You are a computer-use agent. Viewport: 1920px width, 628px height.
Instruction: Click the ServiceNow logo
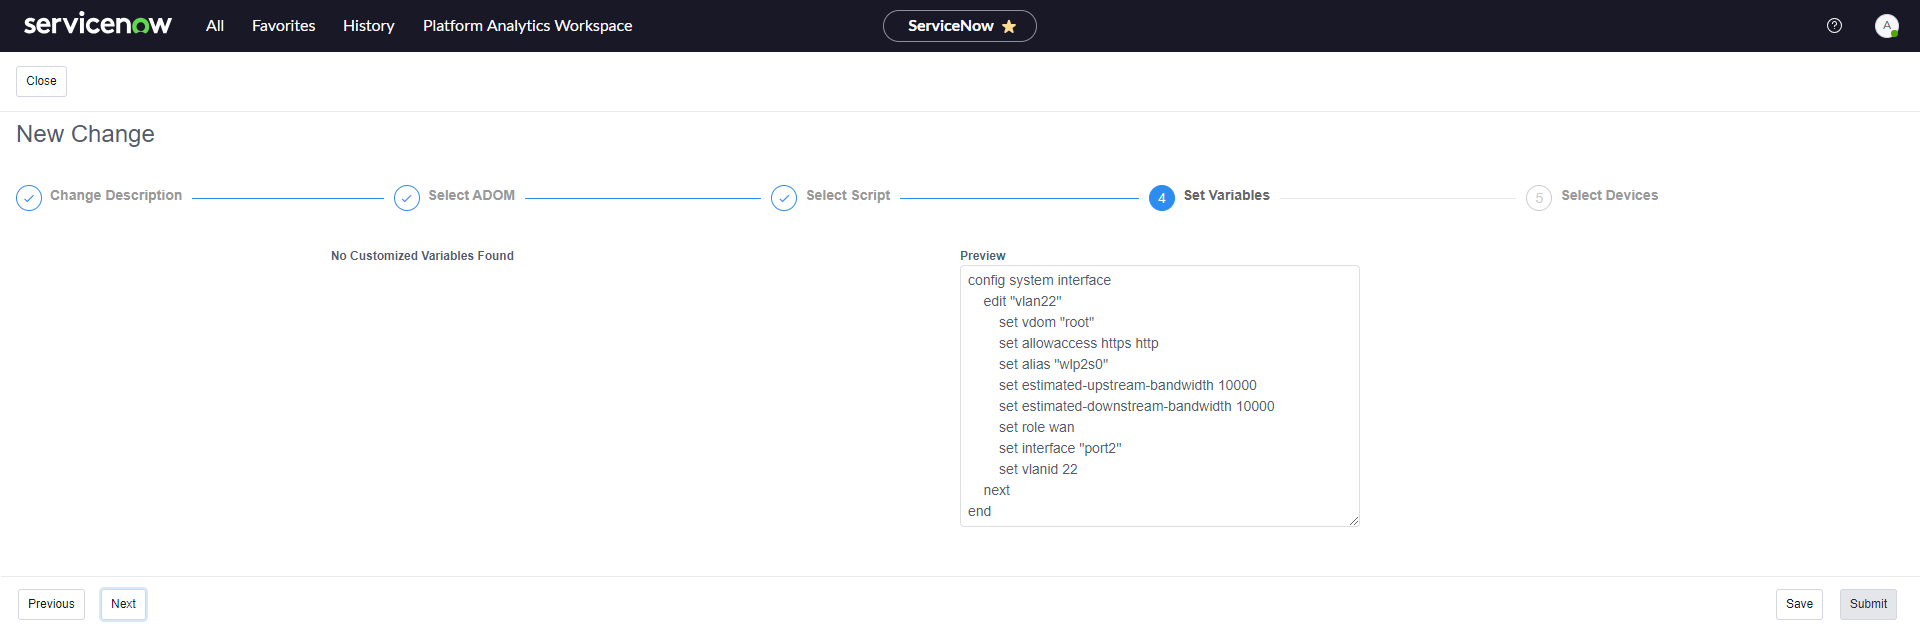tap(97, 25)
